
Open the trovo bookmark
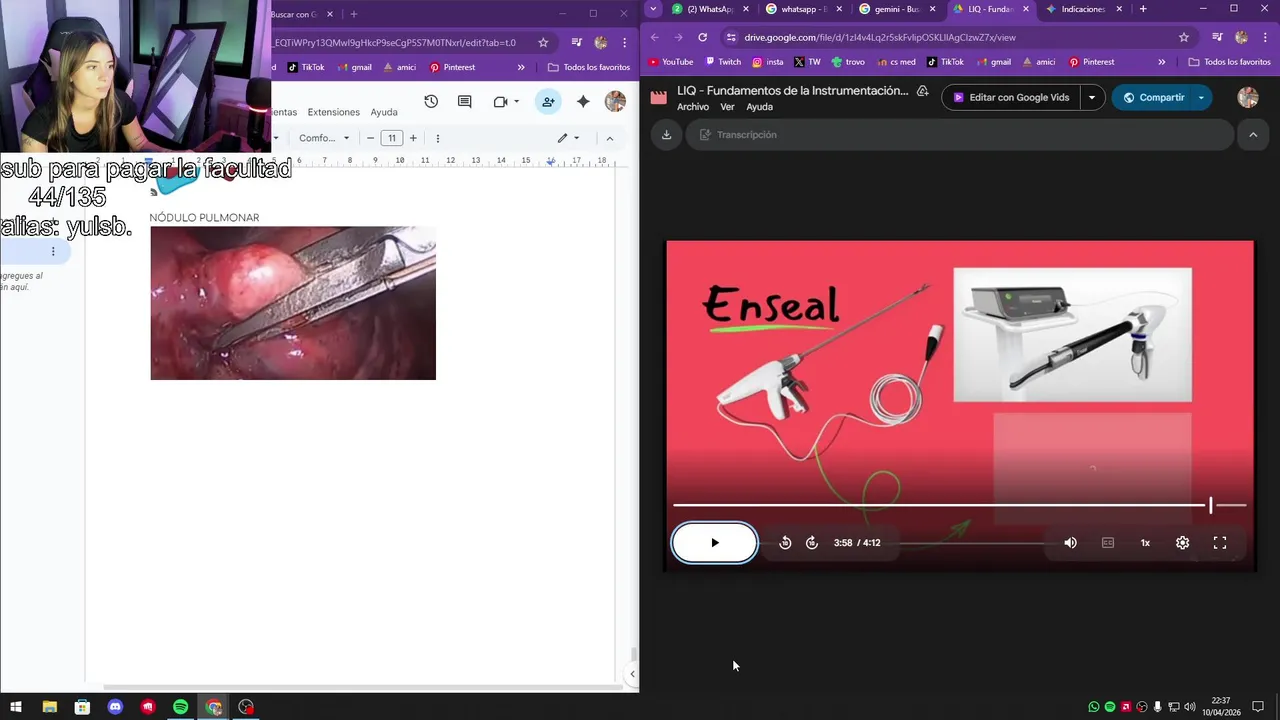(x=848, y=62)
